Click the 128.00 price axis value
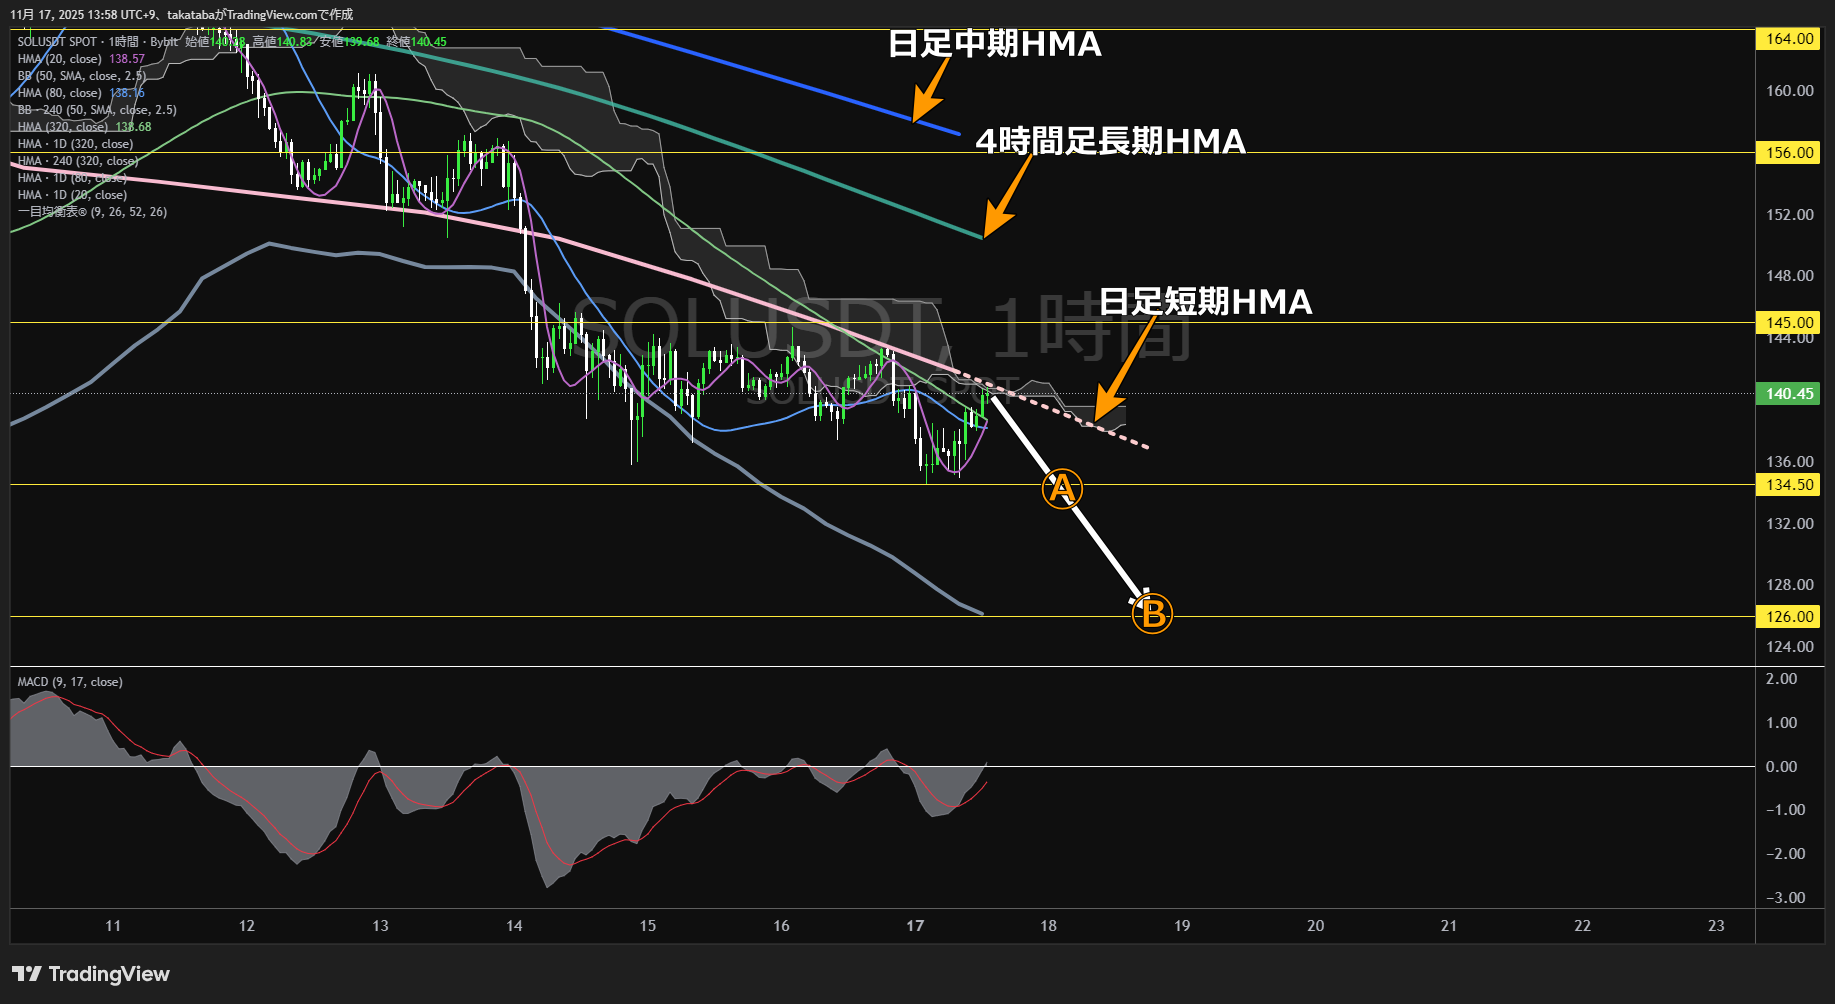1835x1004 pixels. tap(1790, 585)
